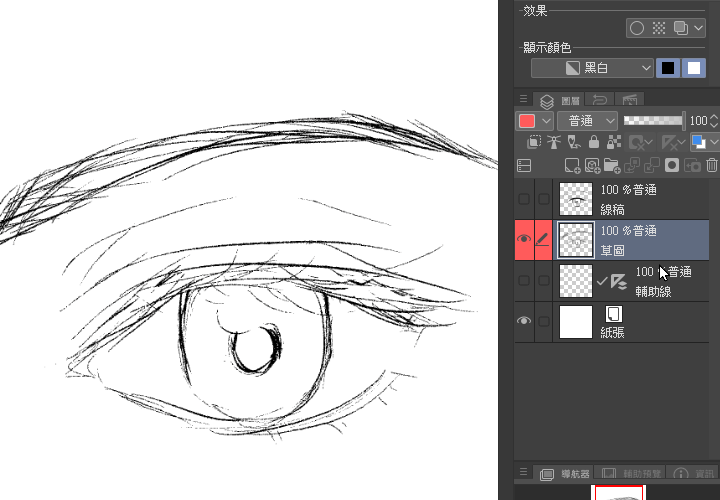Click the 輔助線 layer ruler icon
The image size is (720, 500).
point(619,281)
